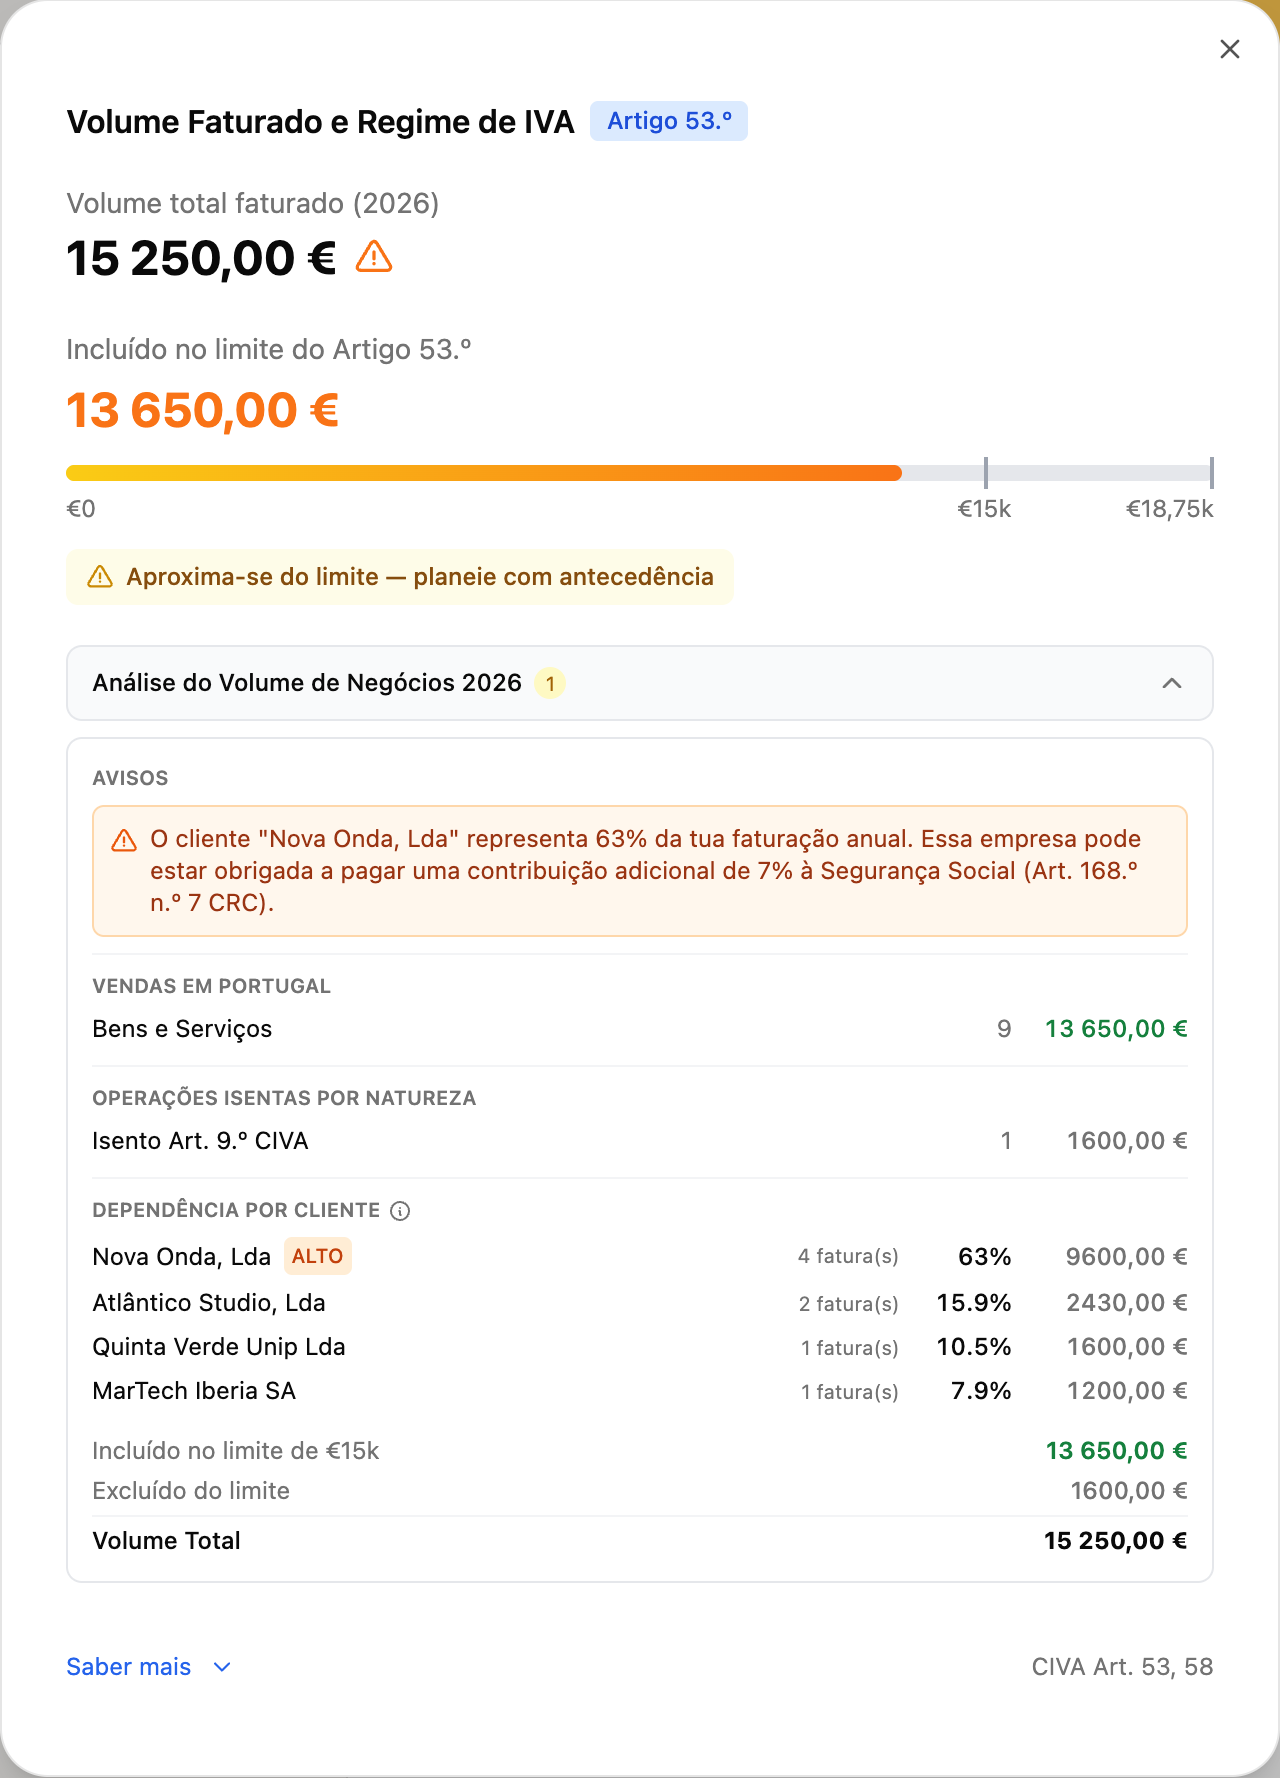The width and height of the screenshot is (1280, 1778).
Task: Click the Artigo 53.º badge
Action: (669, 121)
